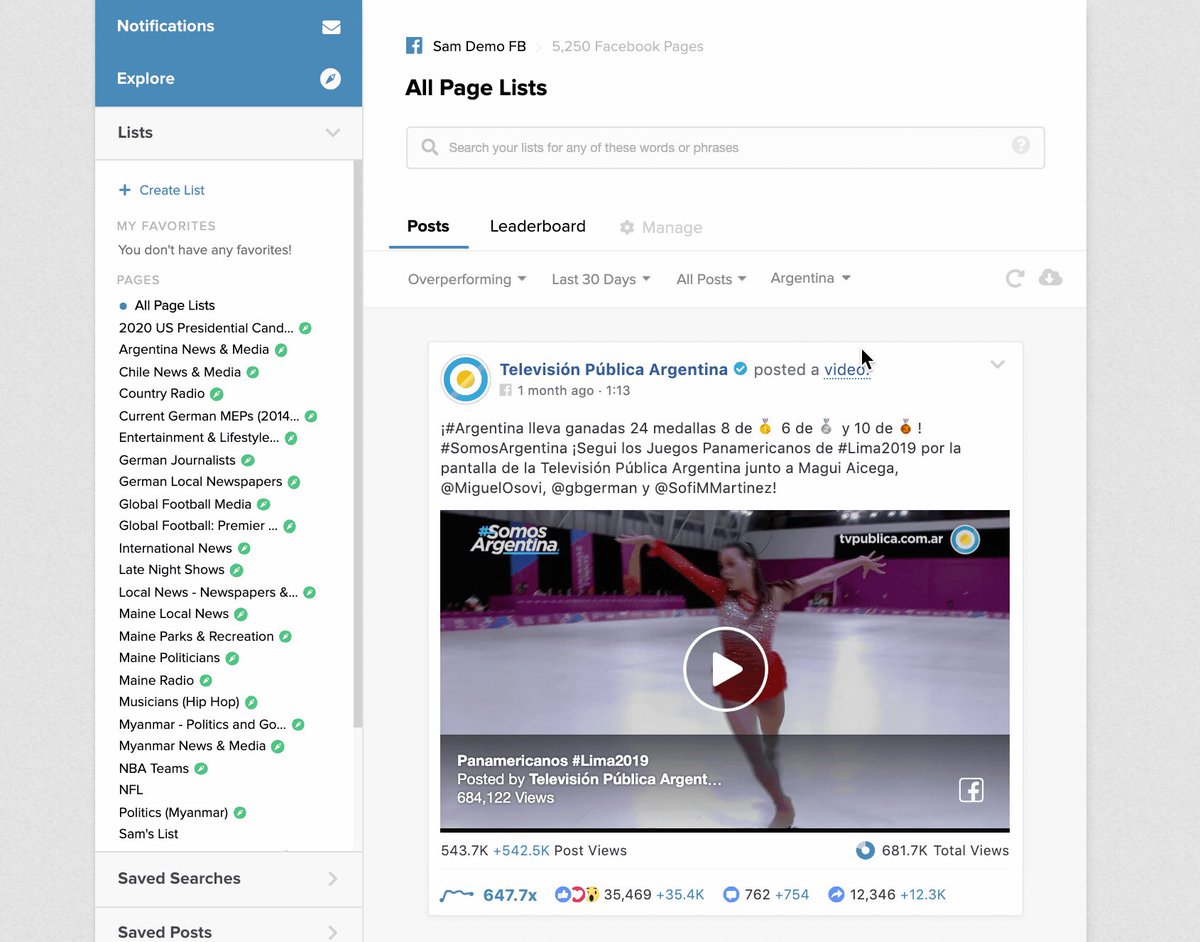Click the video link in post header
The image size is (1200, 942).
846,369
